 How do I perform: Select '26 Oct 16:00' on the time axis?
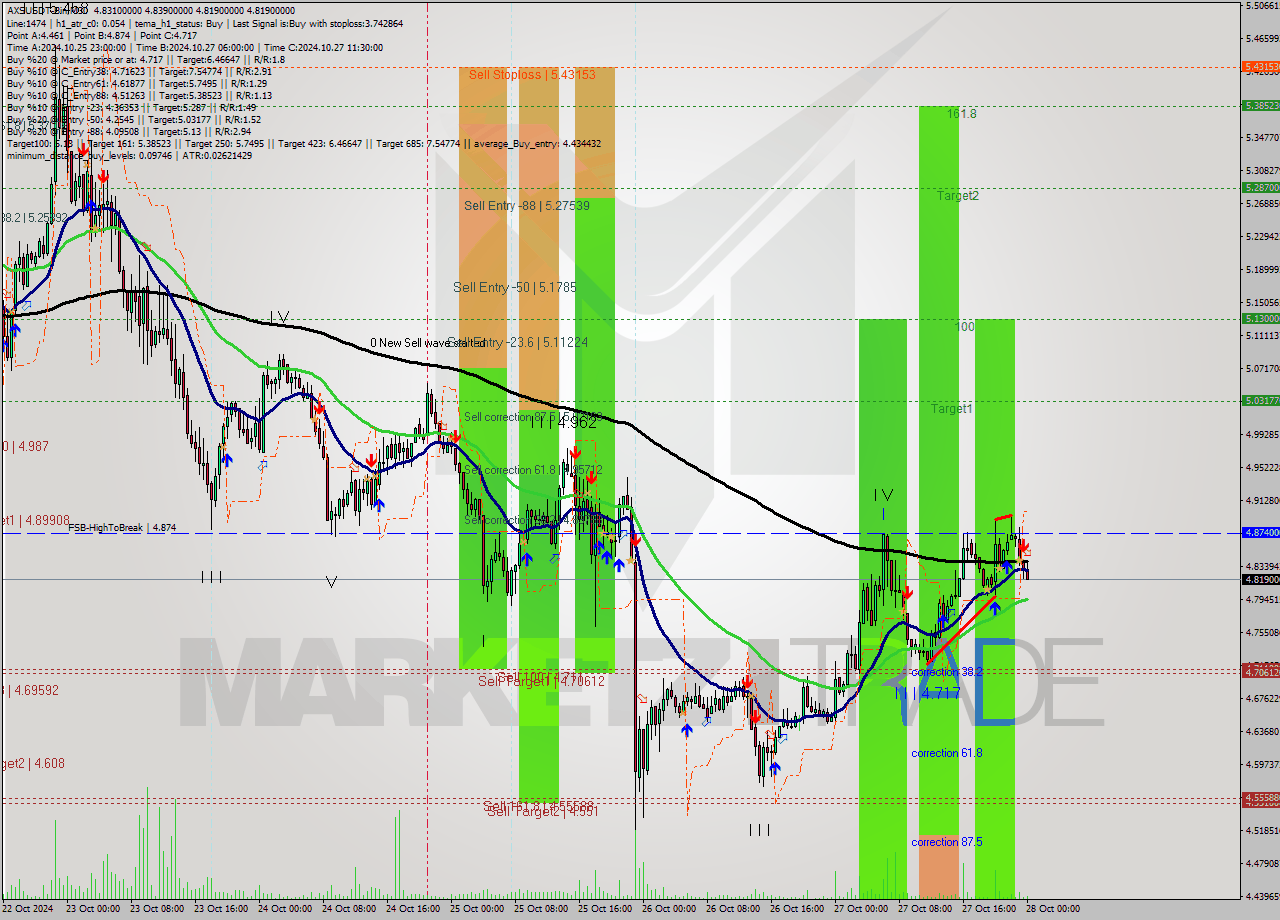pyautogui.click(x=796, y=909)
